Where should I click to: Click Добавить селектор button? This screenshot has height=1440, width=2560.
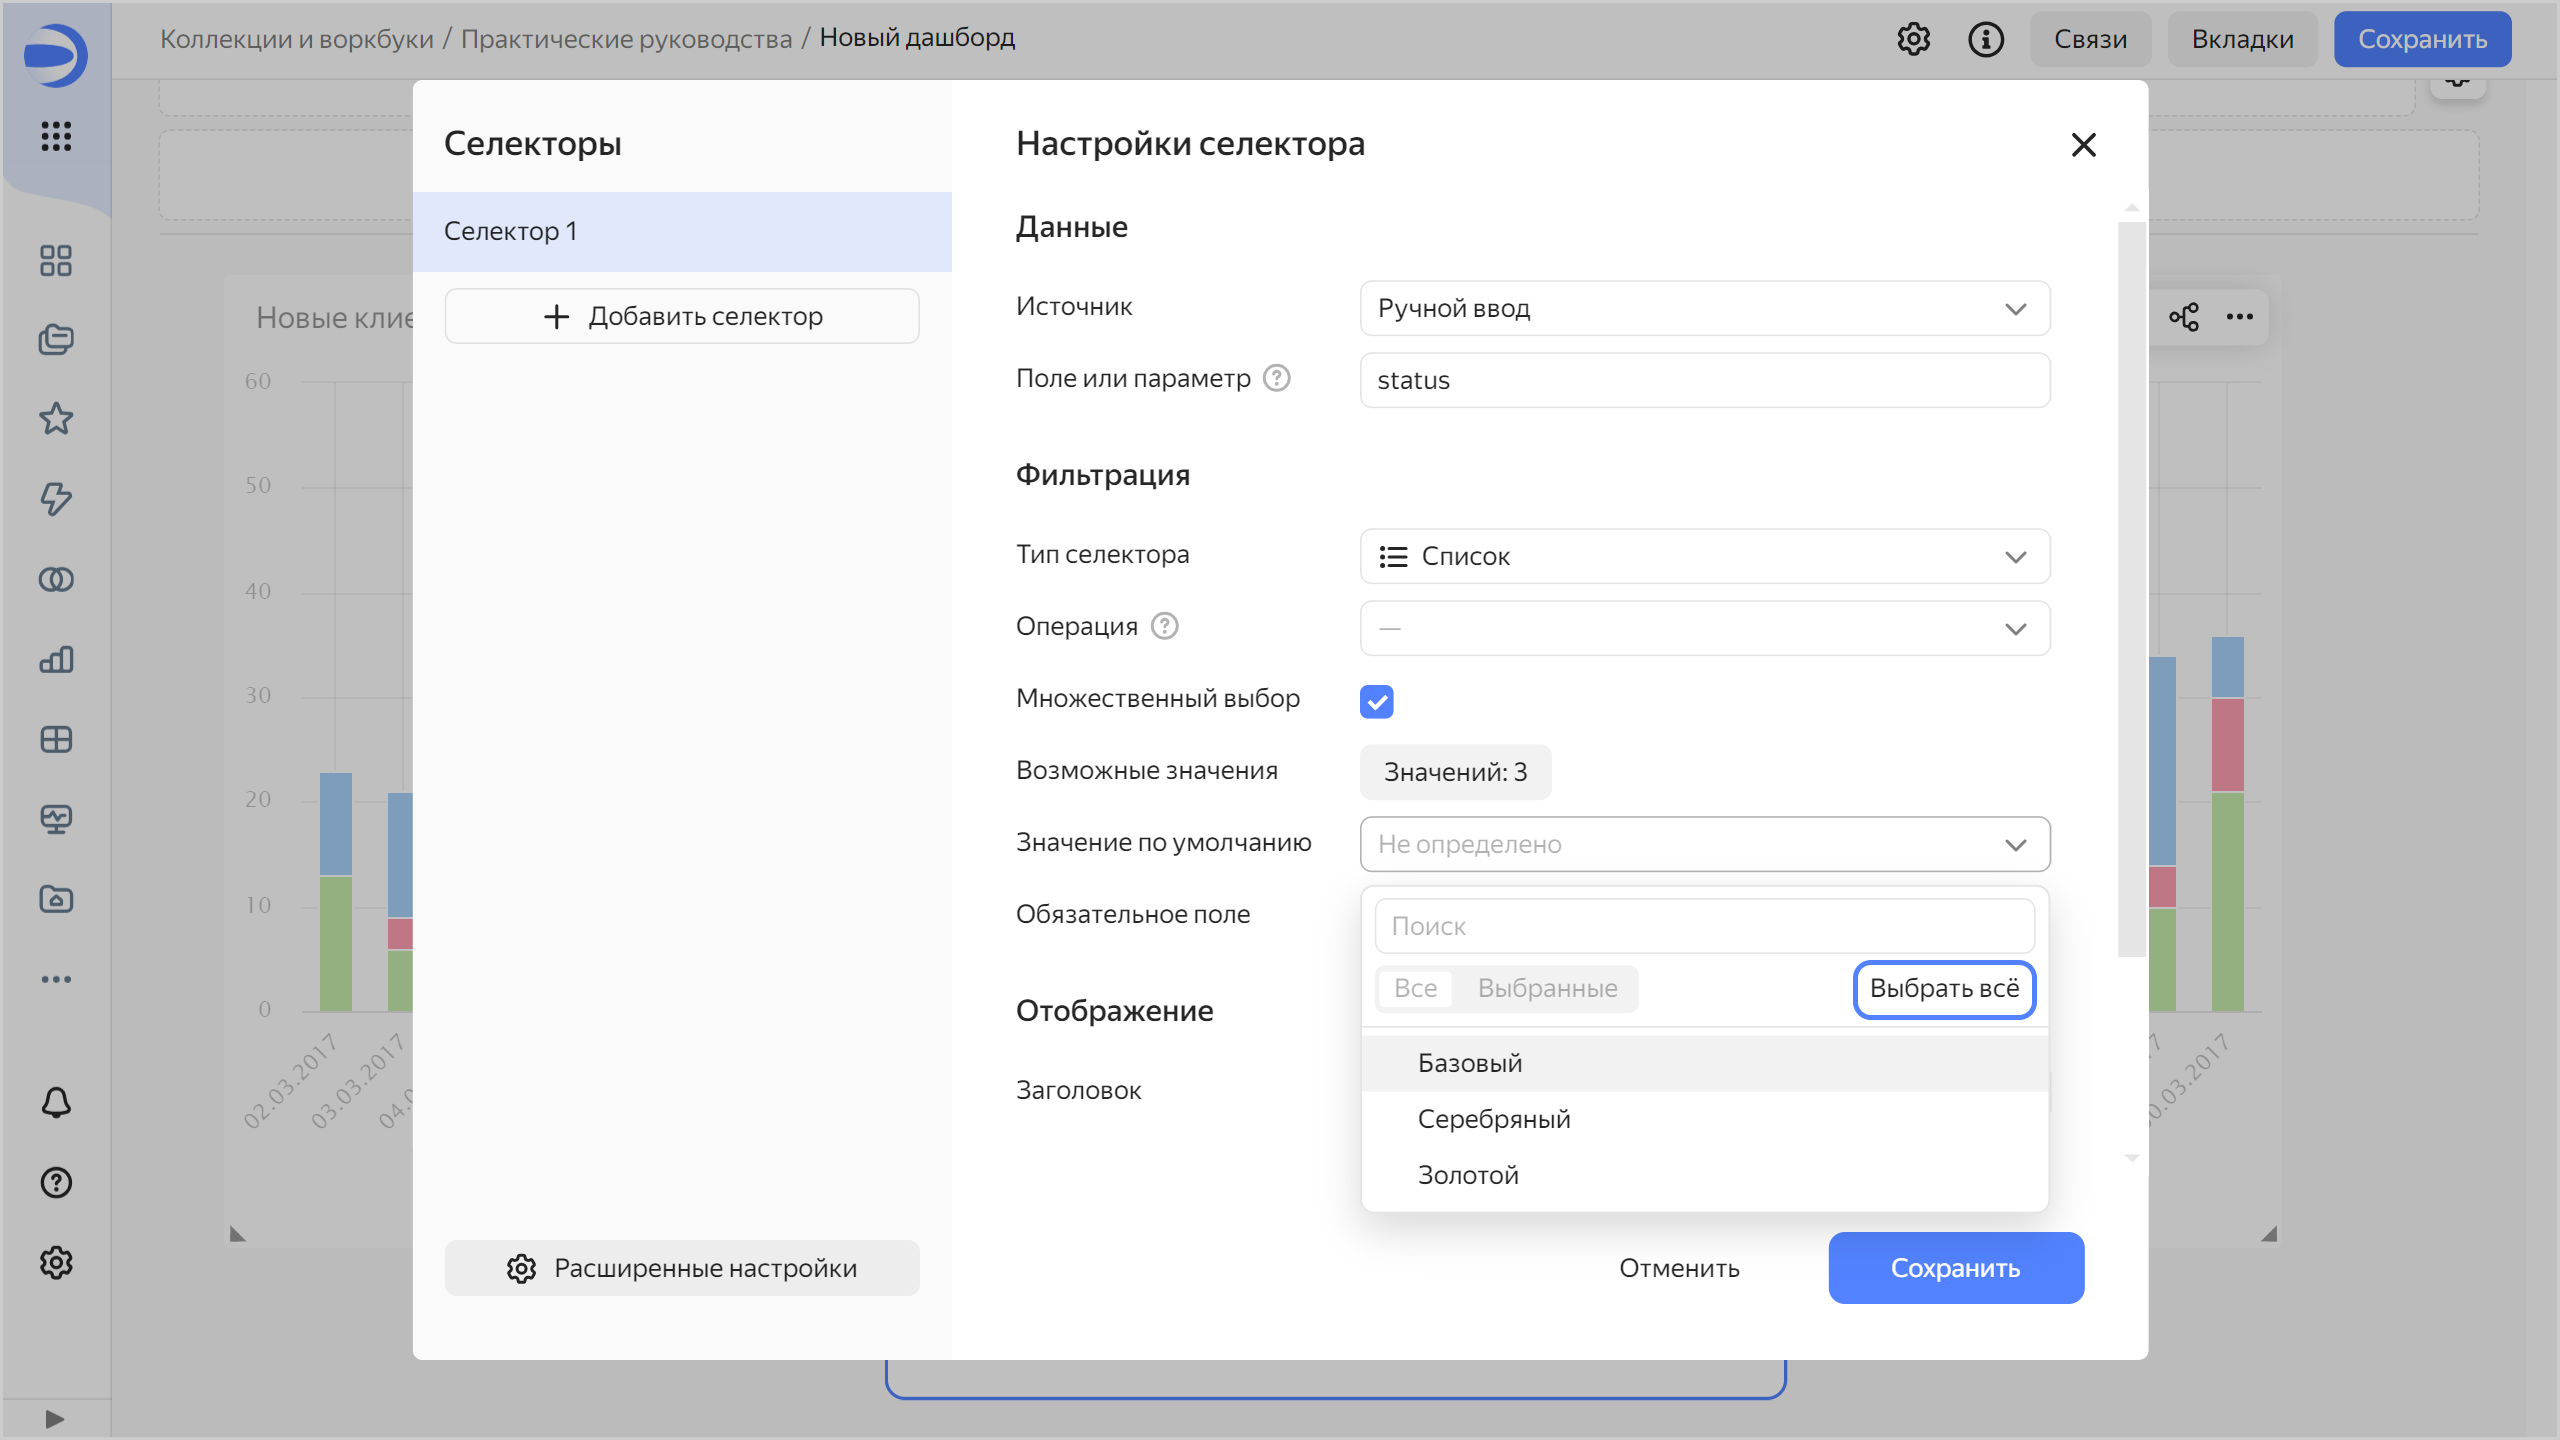click(x=682, y=316)
